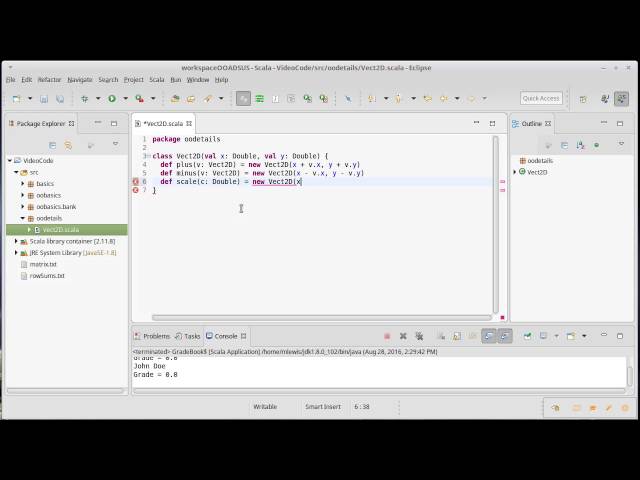
Task: Click editor vertical scrollbar
Action: pyautogui.click(x=496, y=224)
